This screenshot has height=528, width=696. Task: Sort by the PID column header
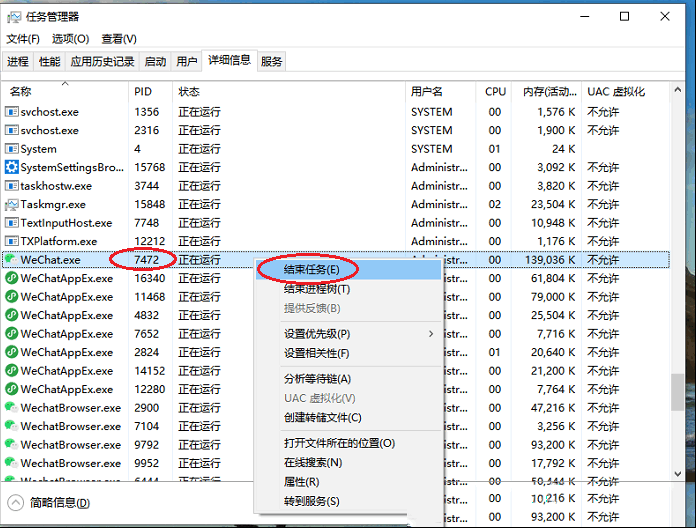pyautogui.click(x=150, y=91)
